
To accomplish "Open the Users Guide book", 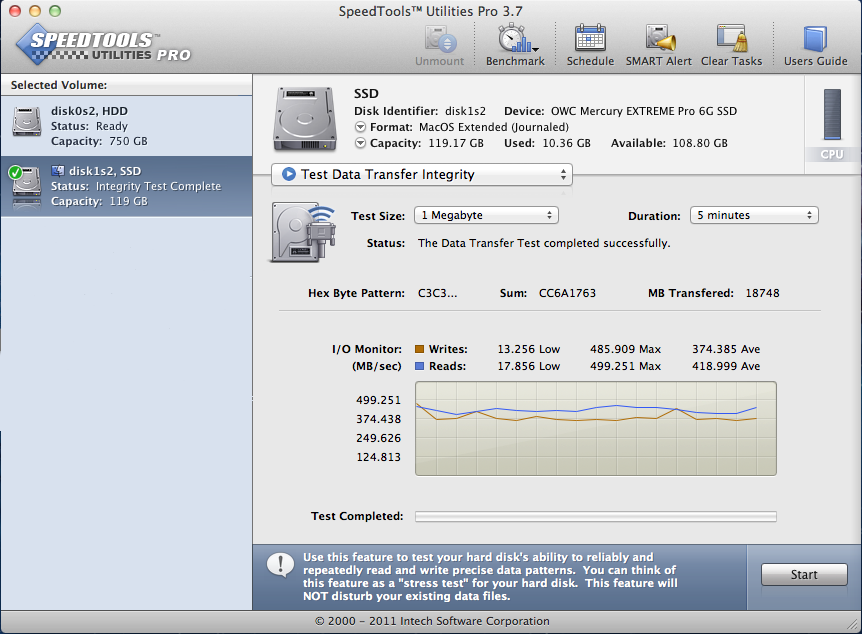I will 815,38.
